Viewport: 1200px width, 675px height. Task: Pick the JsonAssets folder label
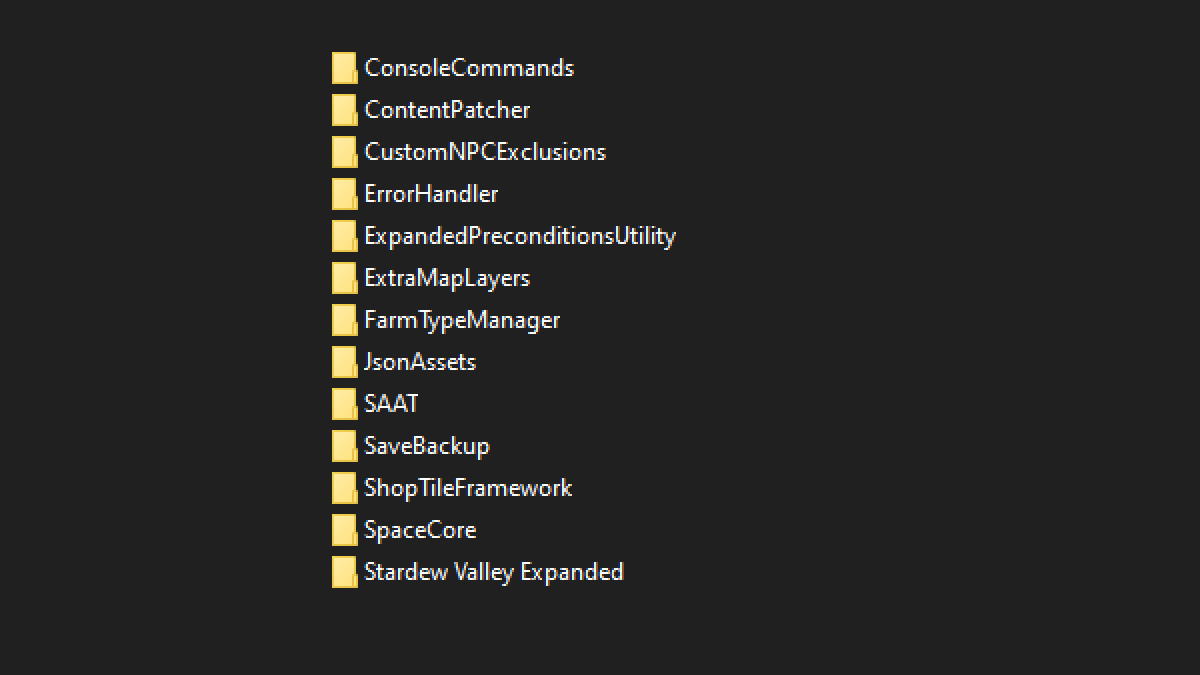click(420, 362)
